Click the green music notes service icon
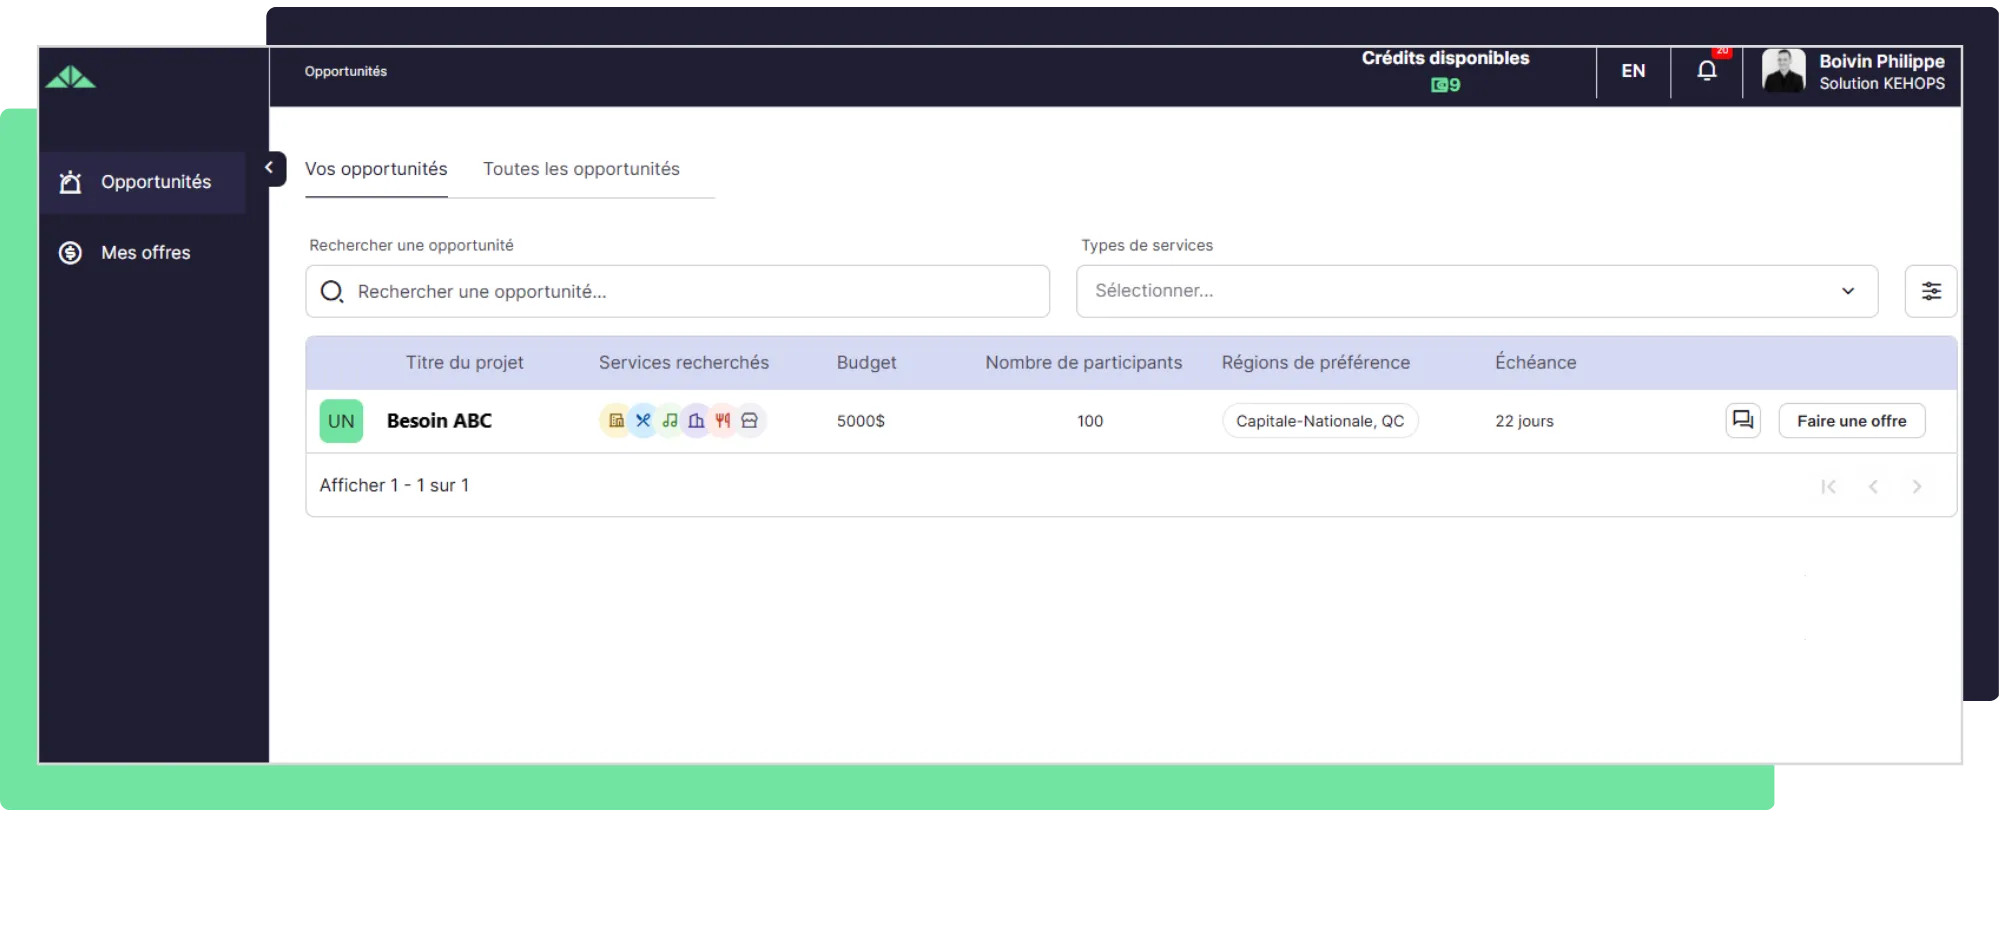The height and width of the screenshot is (925, 2000). pyautogui.click(x=670, y=421)
